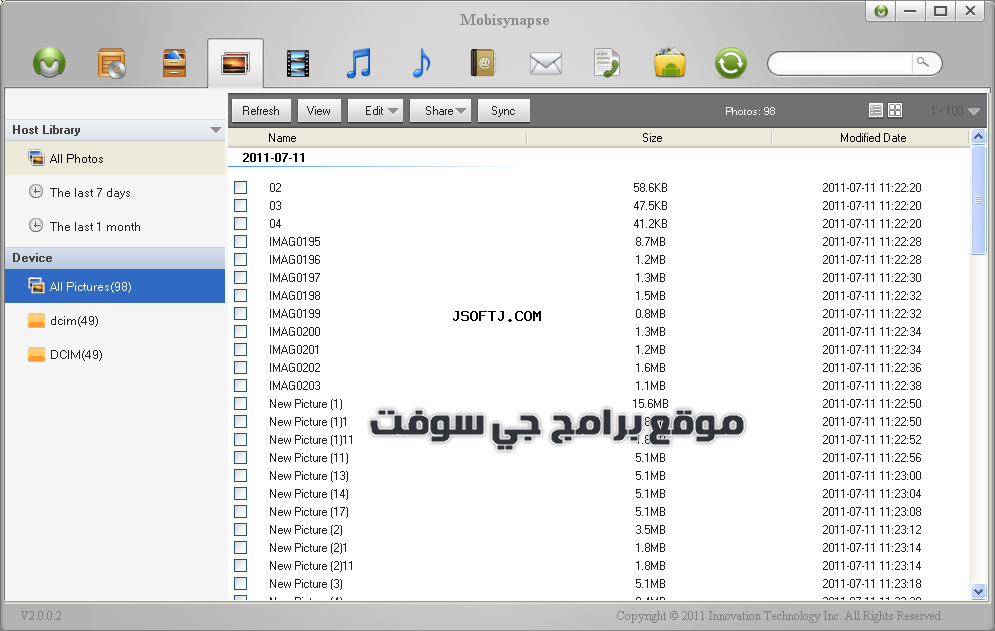This screenshot has height=631, width=995.
Task: Click the green icon in title bar
Action: (881, 11)
